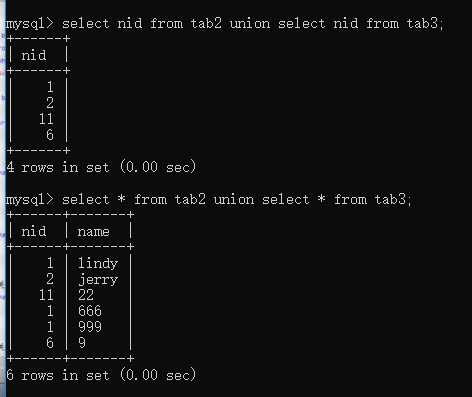Select the 999 name cell

click(x=90, y=327)
